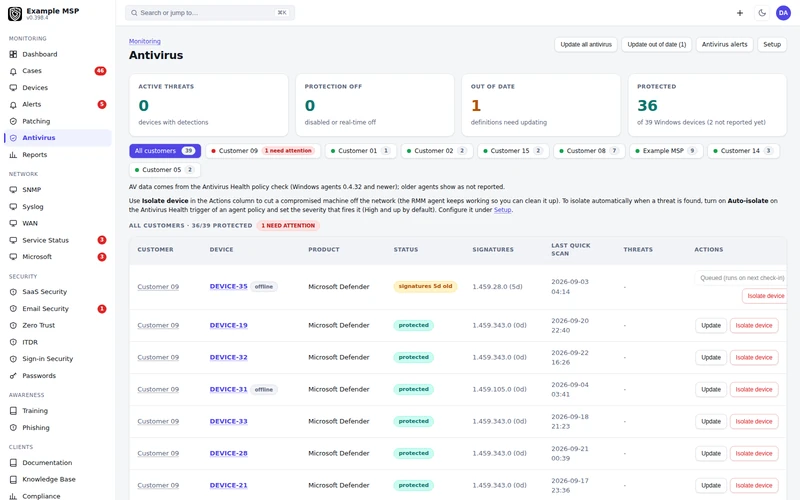This screenshot has width=800, height=500.
Task: Click Update for DEVICE-31
Action: 711,389
